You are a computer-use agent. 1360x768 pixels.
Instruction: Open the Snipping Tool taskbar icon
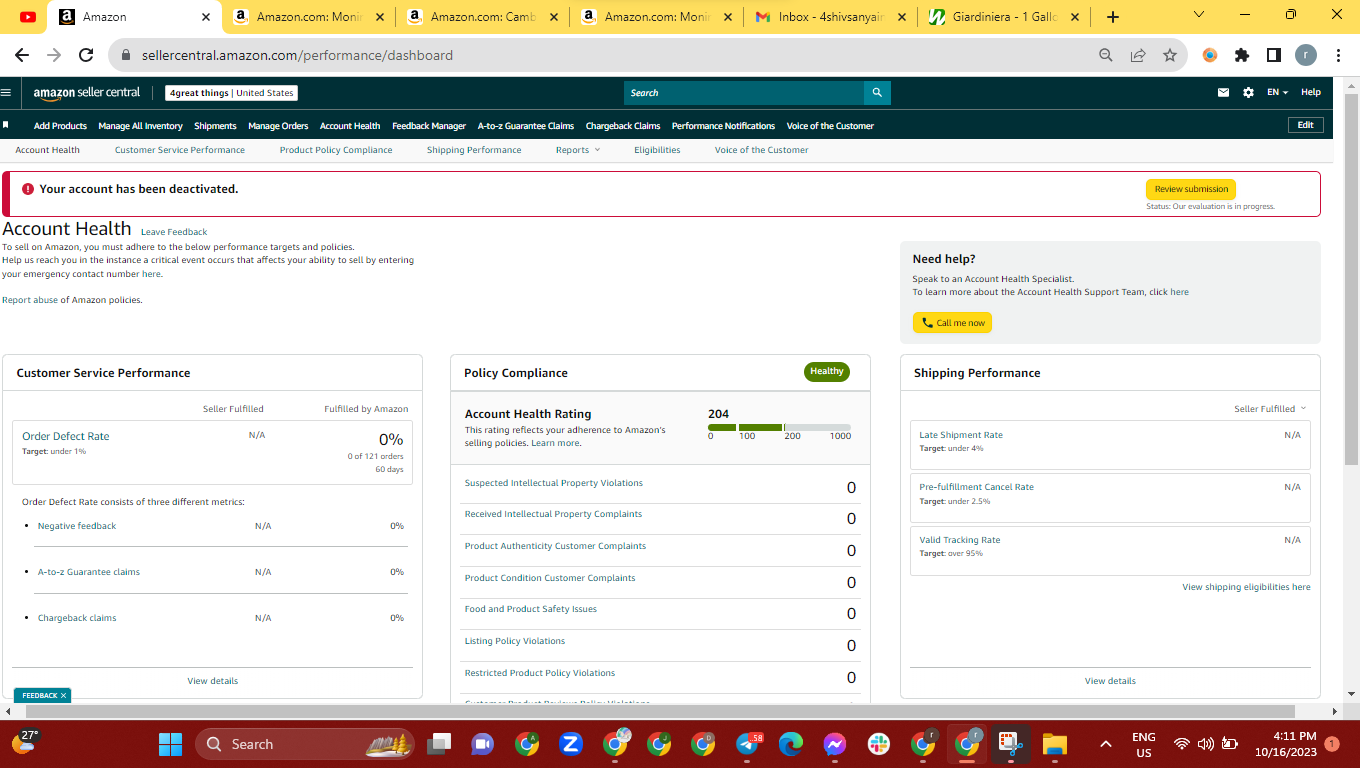1010,744
